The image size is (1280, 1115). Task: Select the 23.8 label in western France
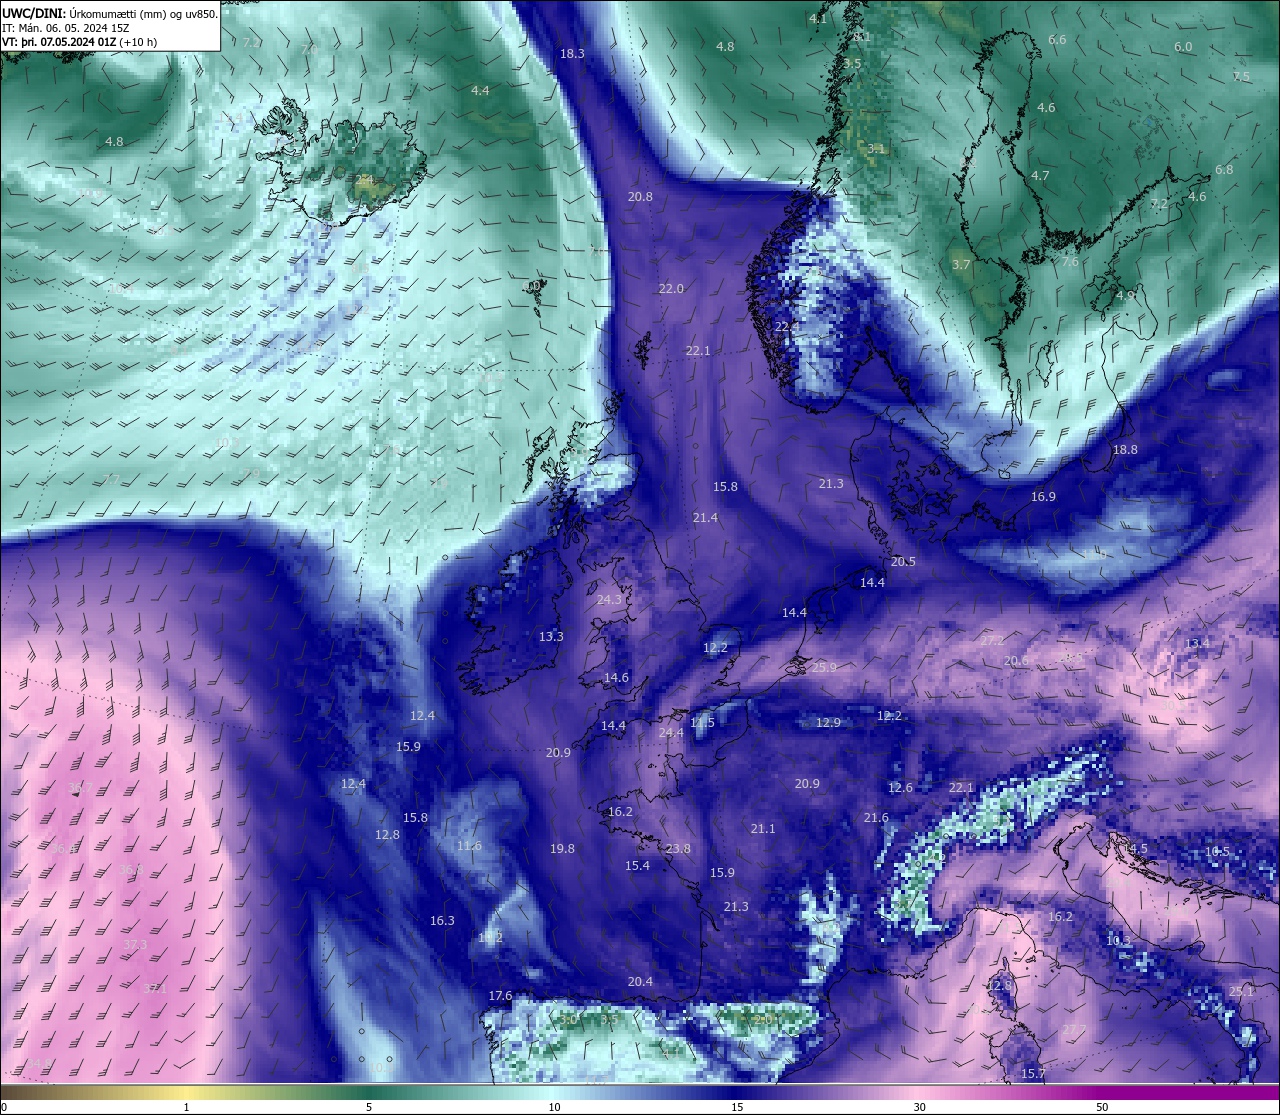(678, 849)
